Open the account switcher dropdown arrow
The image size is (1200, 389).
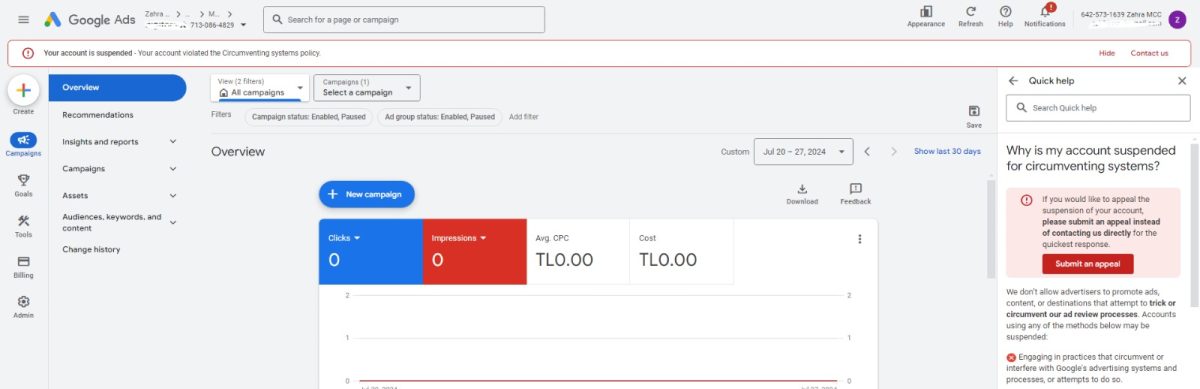[x=243, y=24]
